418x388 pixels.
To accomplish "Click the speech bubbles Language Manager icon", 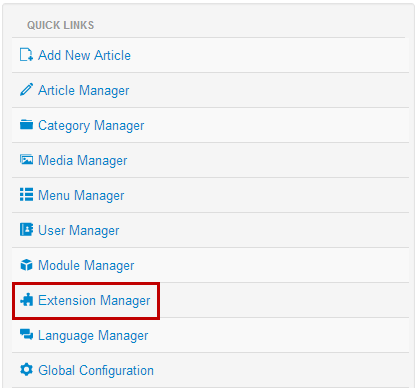I will [26, 334].
